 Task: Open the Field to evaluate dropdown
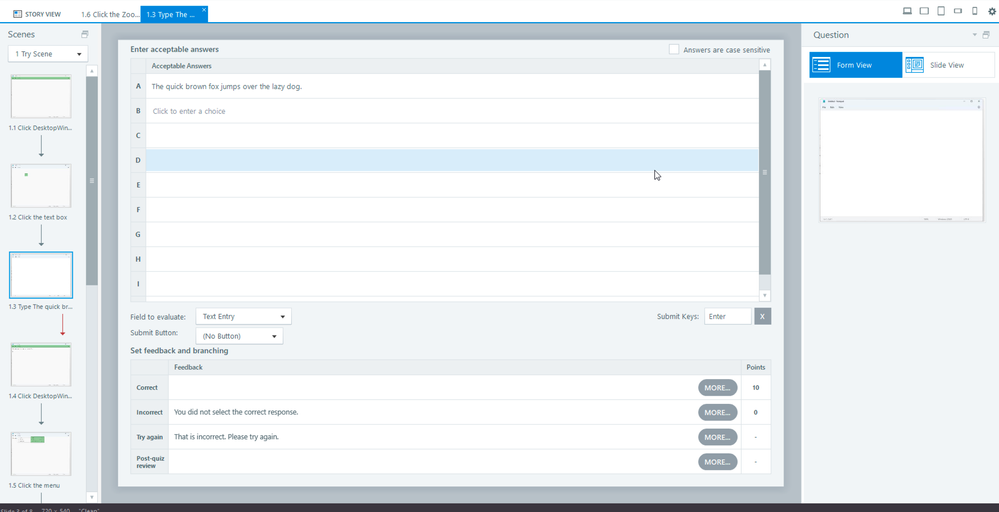click(x=243, y=316)
